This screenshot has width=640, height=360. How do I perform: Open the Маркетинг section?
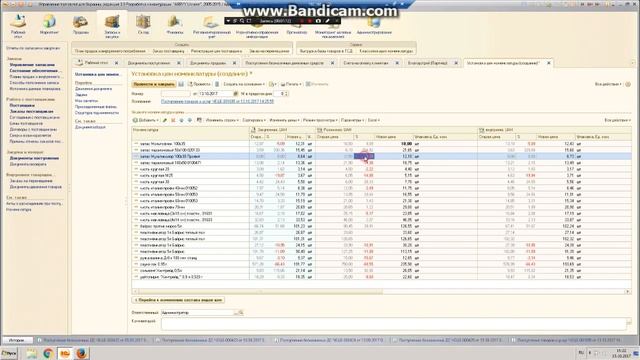49,24
